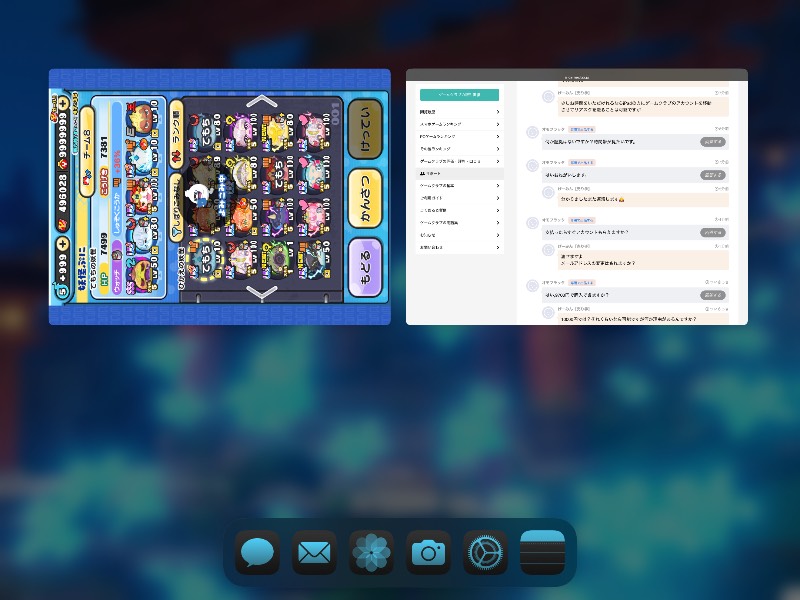Tap the white ghost loading icon
This screenshot has width=800, height=600.
[x=197, y=194]
